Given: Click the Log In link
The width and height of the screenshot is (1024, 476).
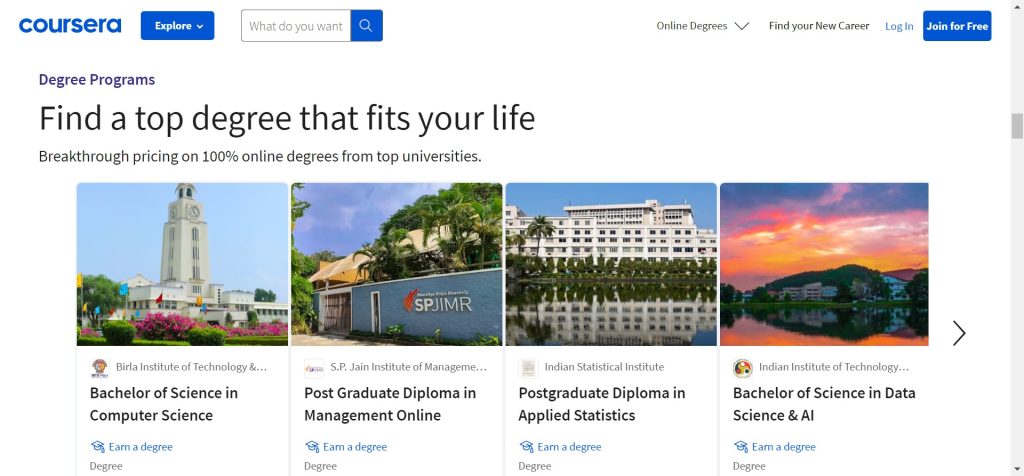Looking at the screenshot, I should click(899, 26).
